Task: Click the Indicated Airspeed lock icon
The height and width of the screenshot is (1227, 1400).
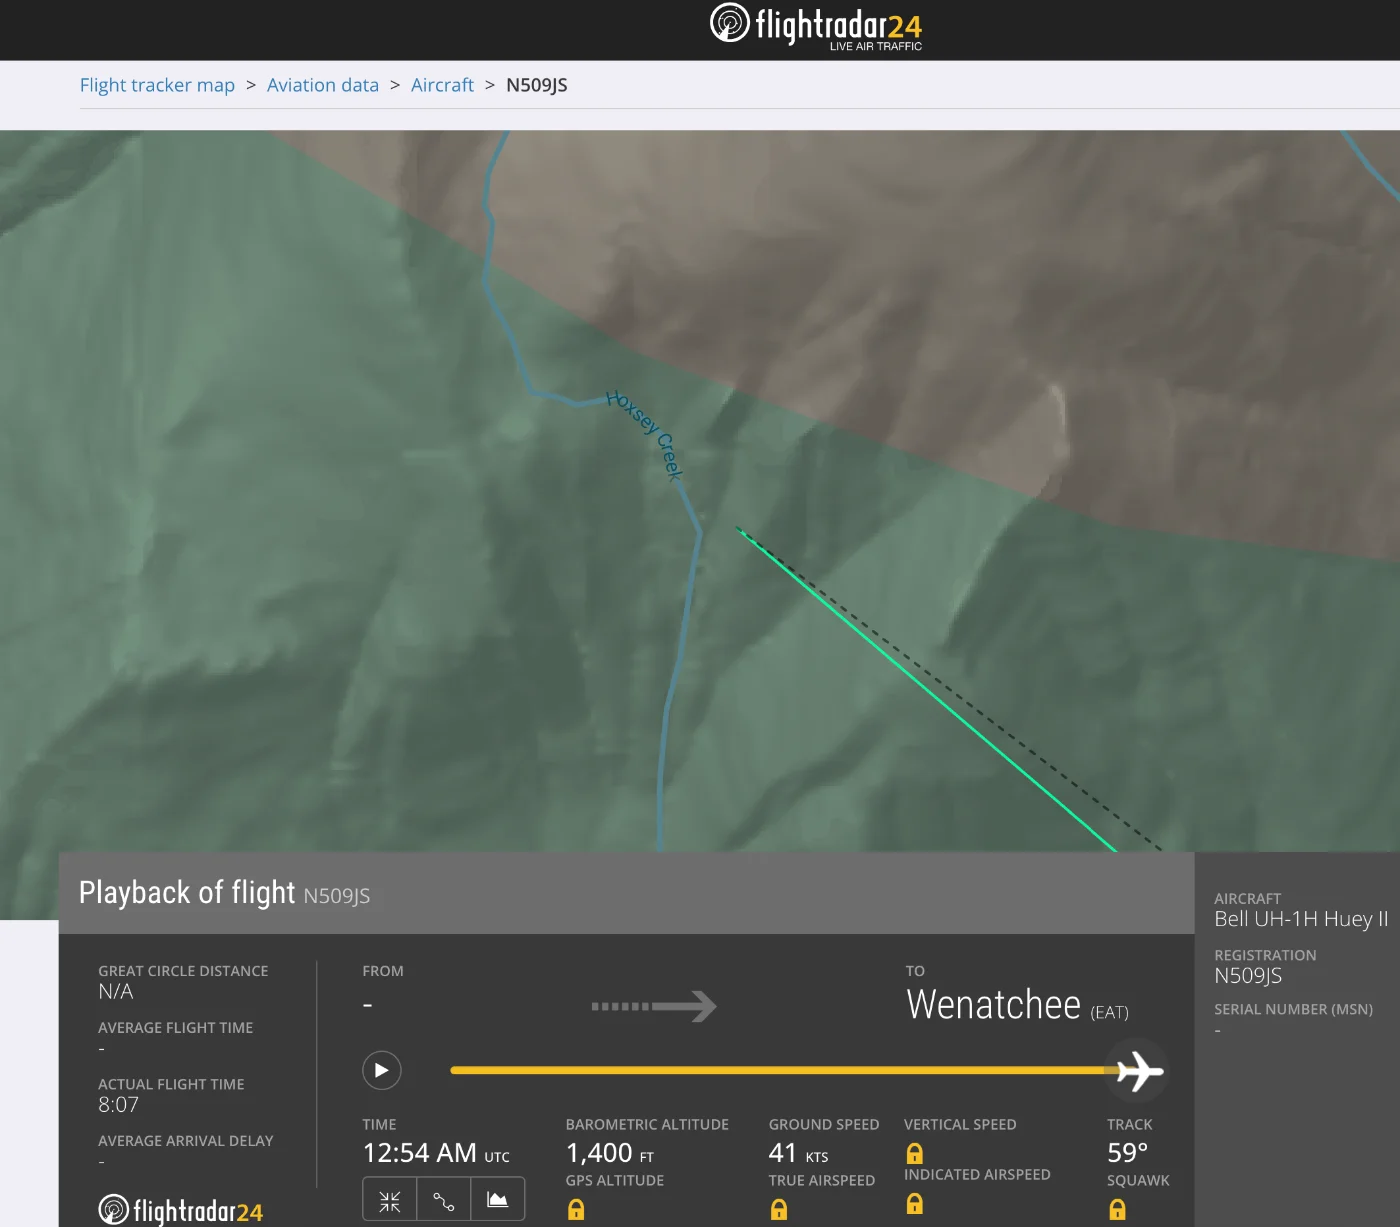Action: click(914, 1204)
